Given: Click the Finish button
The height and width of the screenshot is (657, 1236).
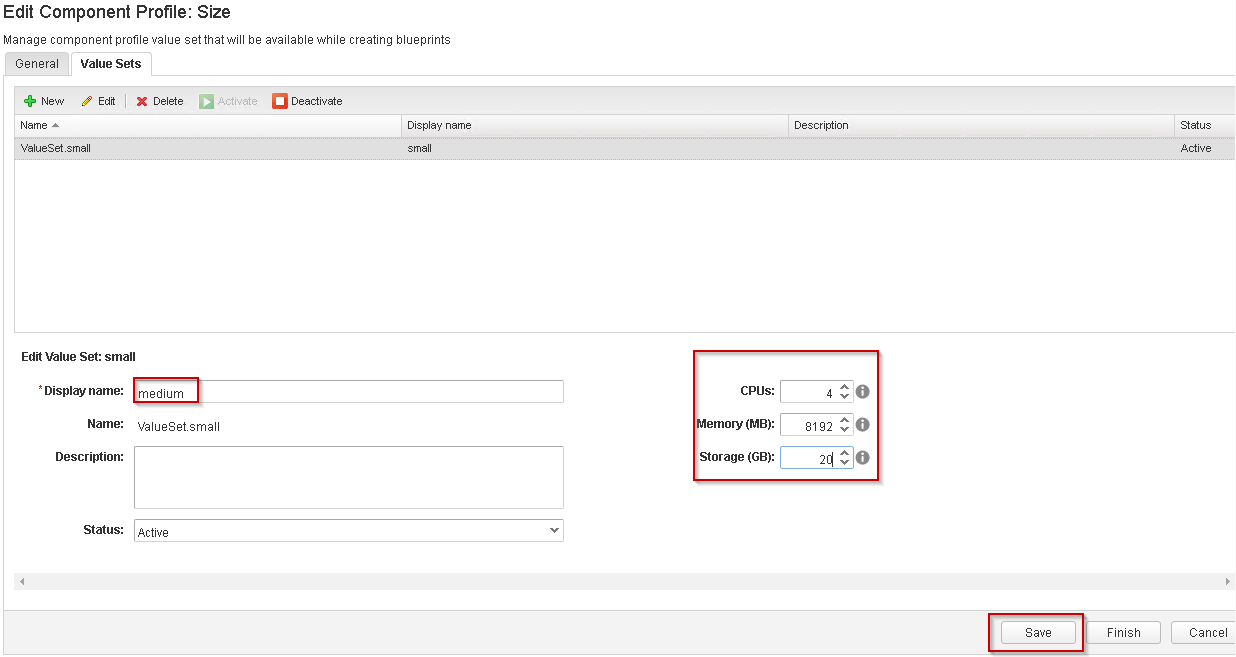Looking at the screenshot, I should point(1123,632).
